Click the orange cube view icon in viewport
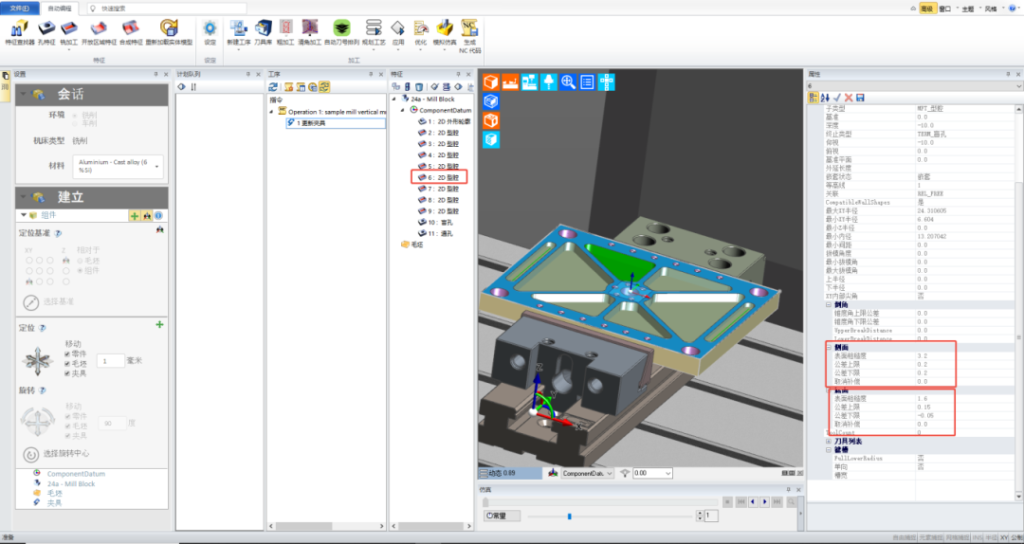This screenshot has width=1024, height=544. coord(491,120)
